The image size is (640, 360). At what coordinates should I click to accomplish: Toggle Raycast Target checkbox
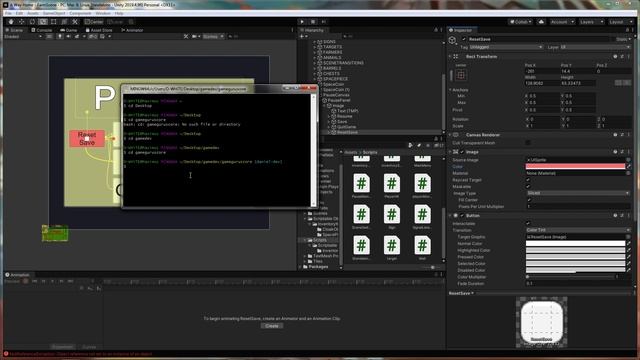pyautogui.click(x=528, y=180)
